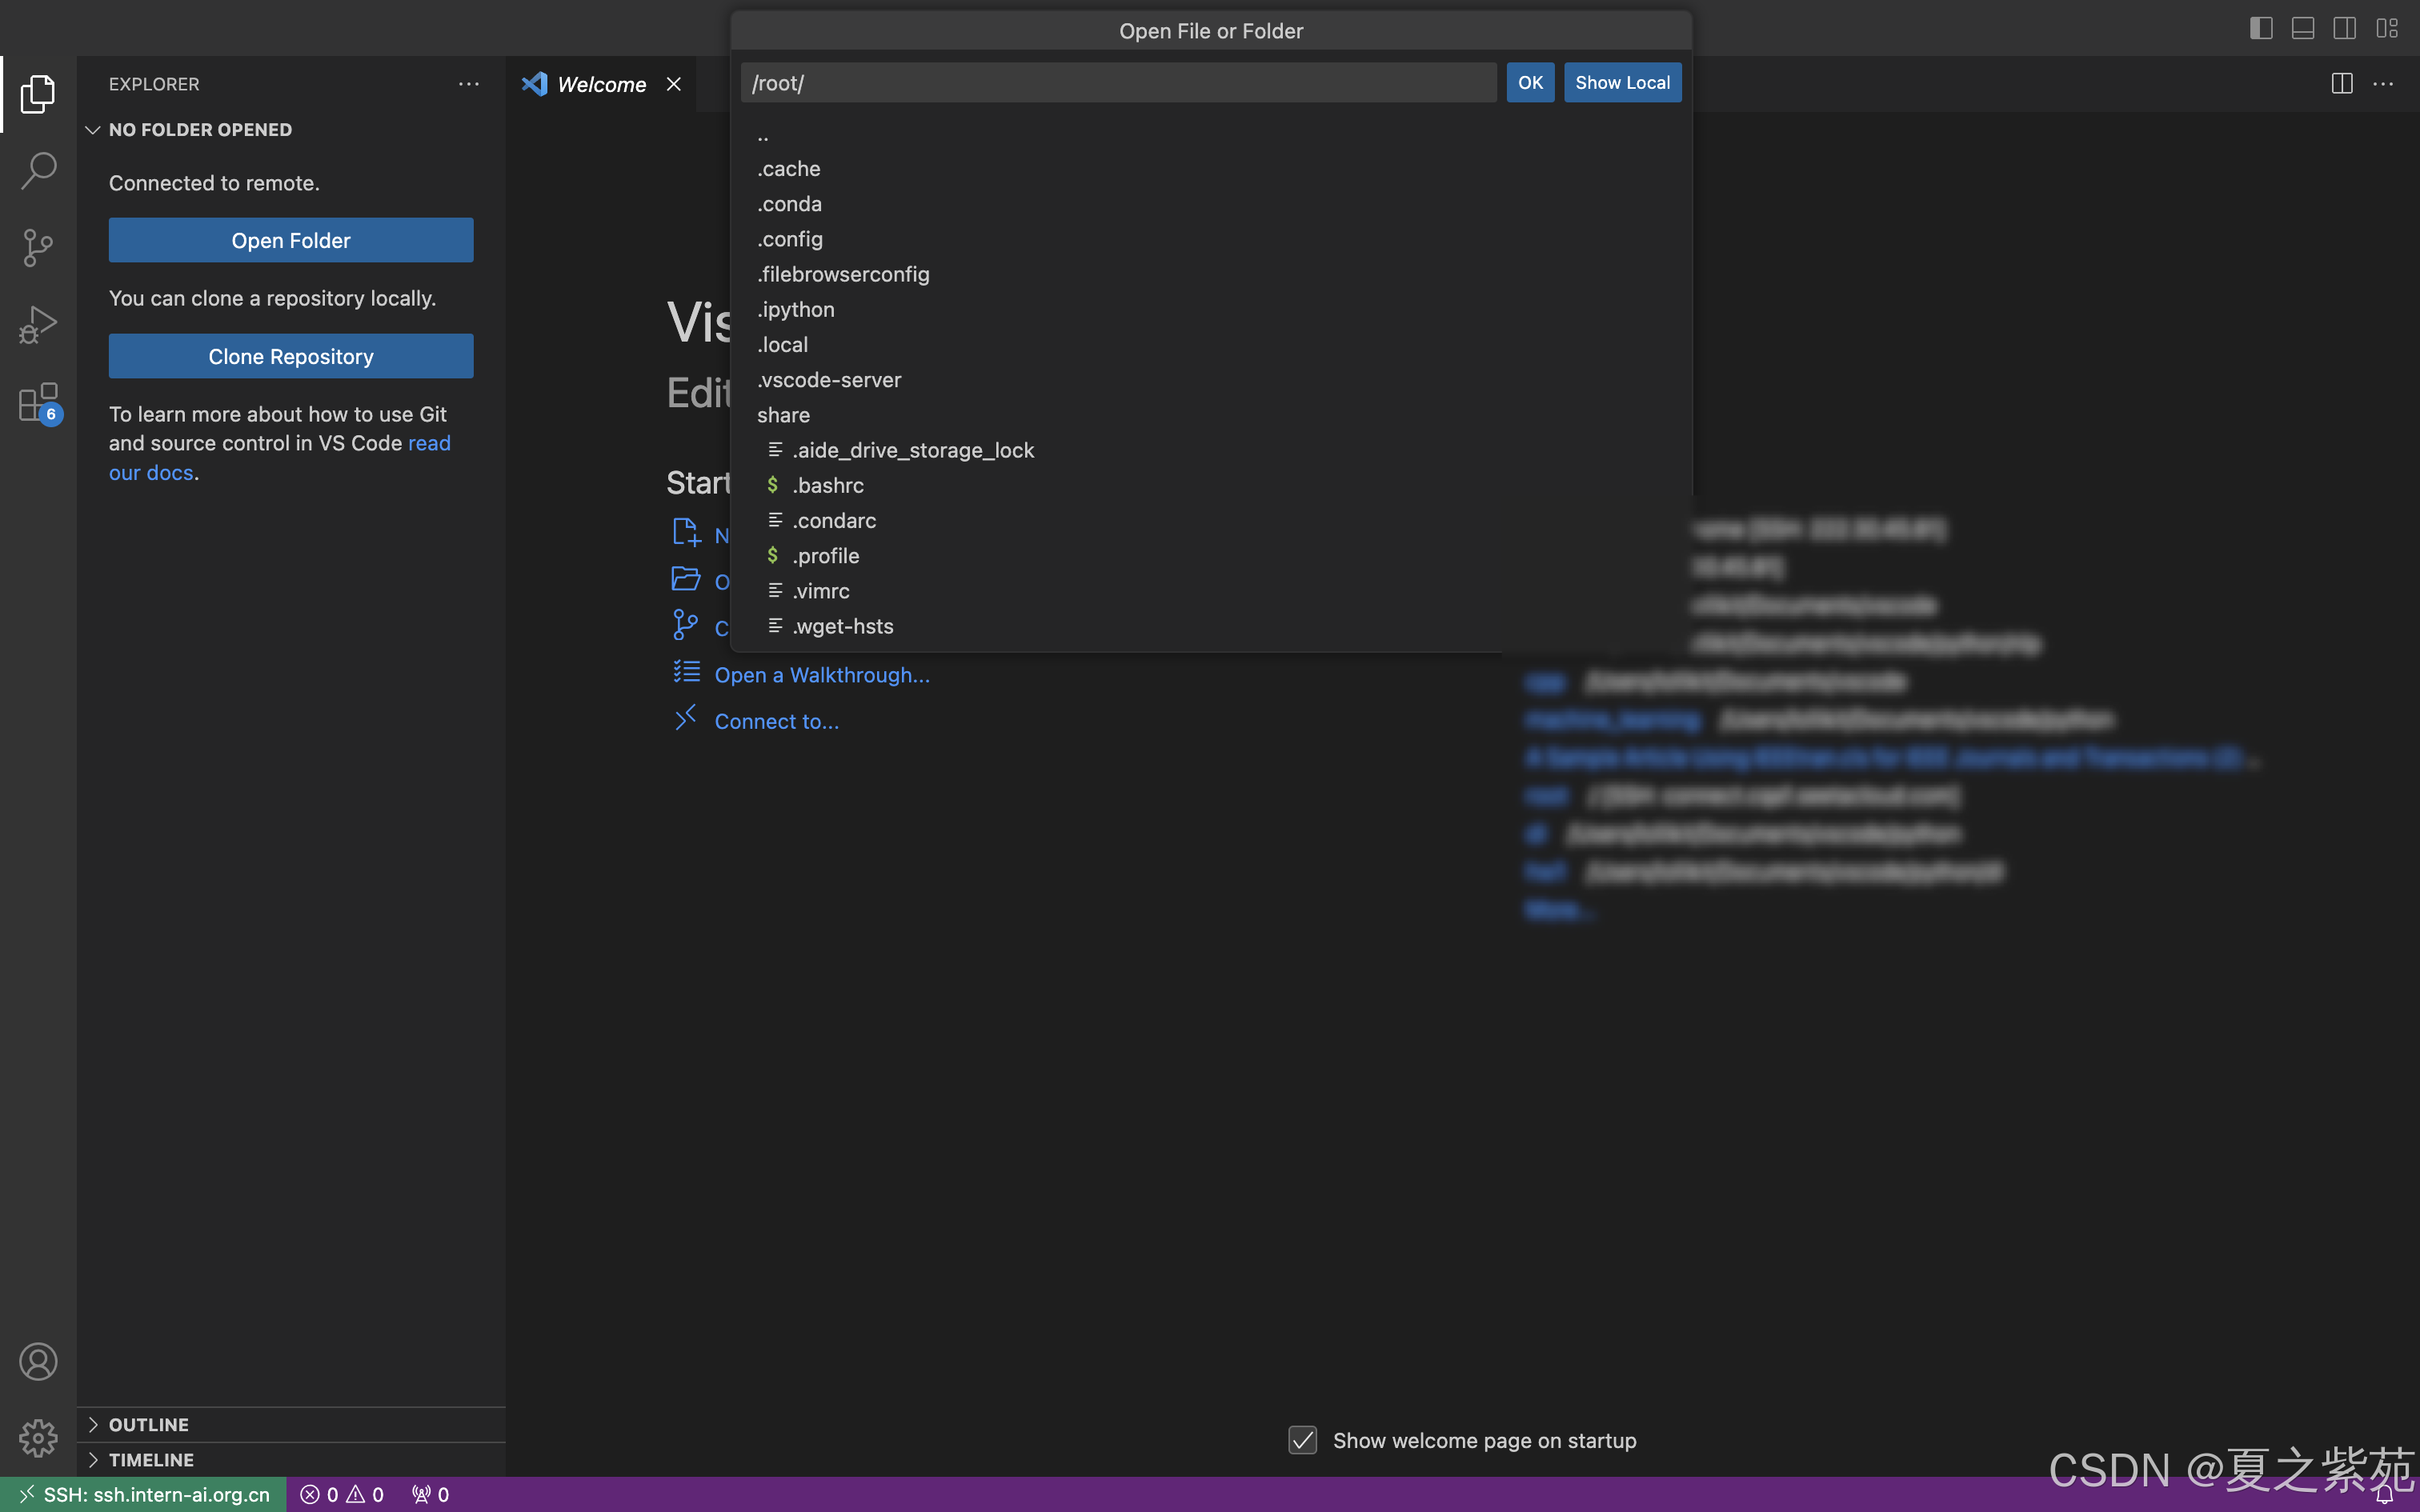The image size is (2420, 1512).
Task: Open the Manage gear icon
Action: (x=38, y=1438)
